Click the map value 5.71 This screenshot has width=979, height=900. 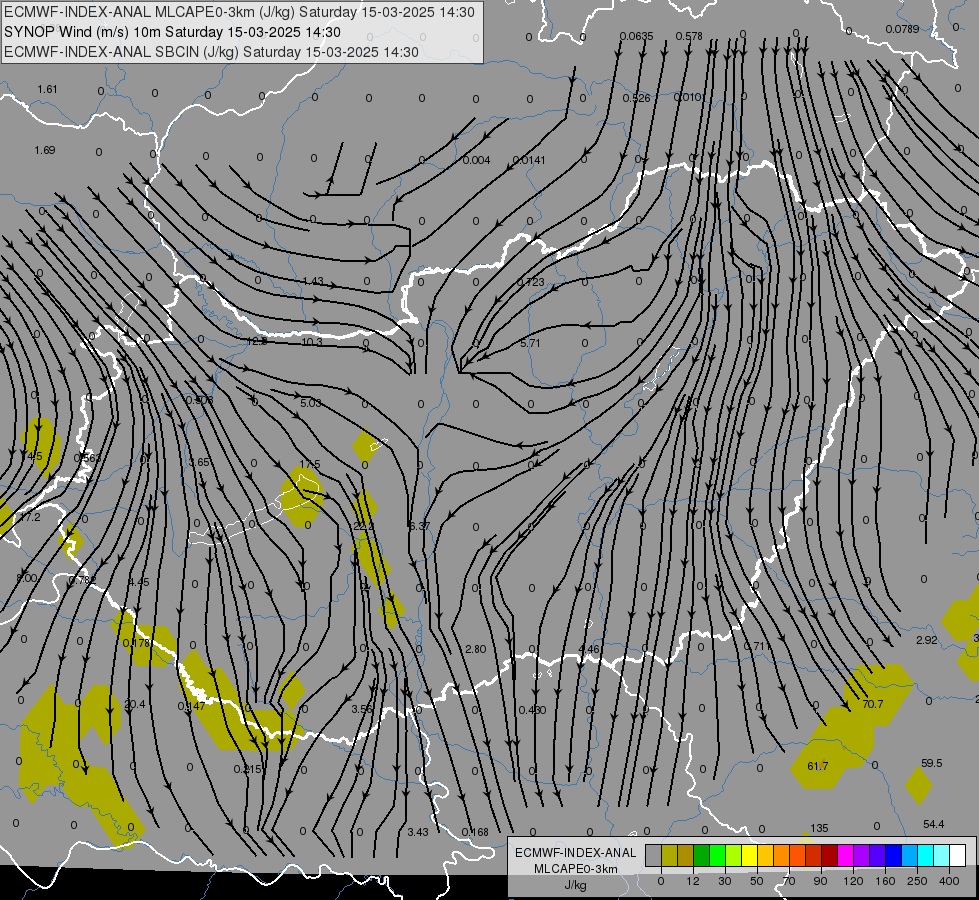click(x=530, y=343)
